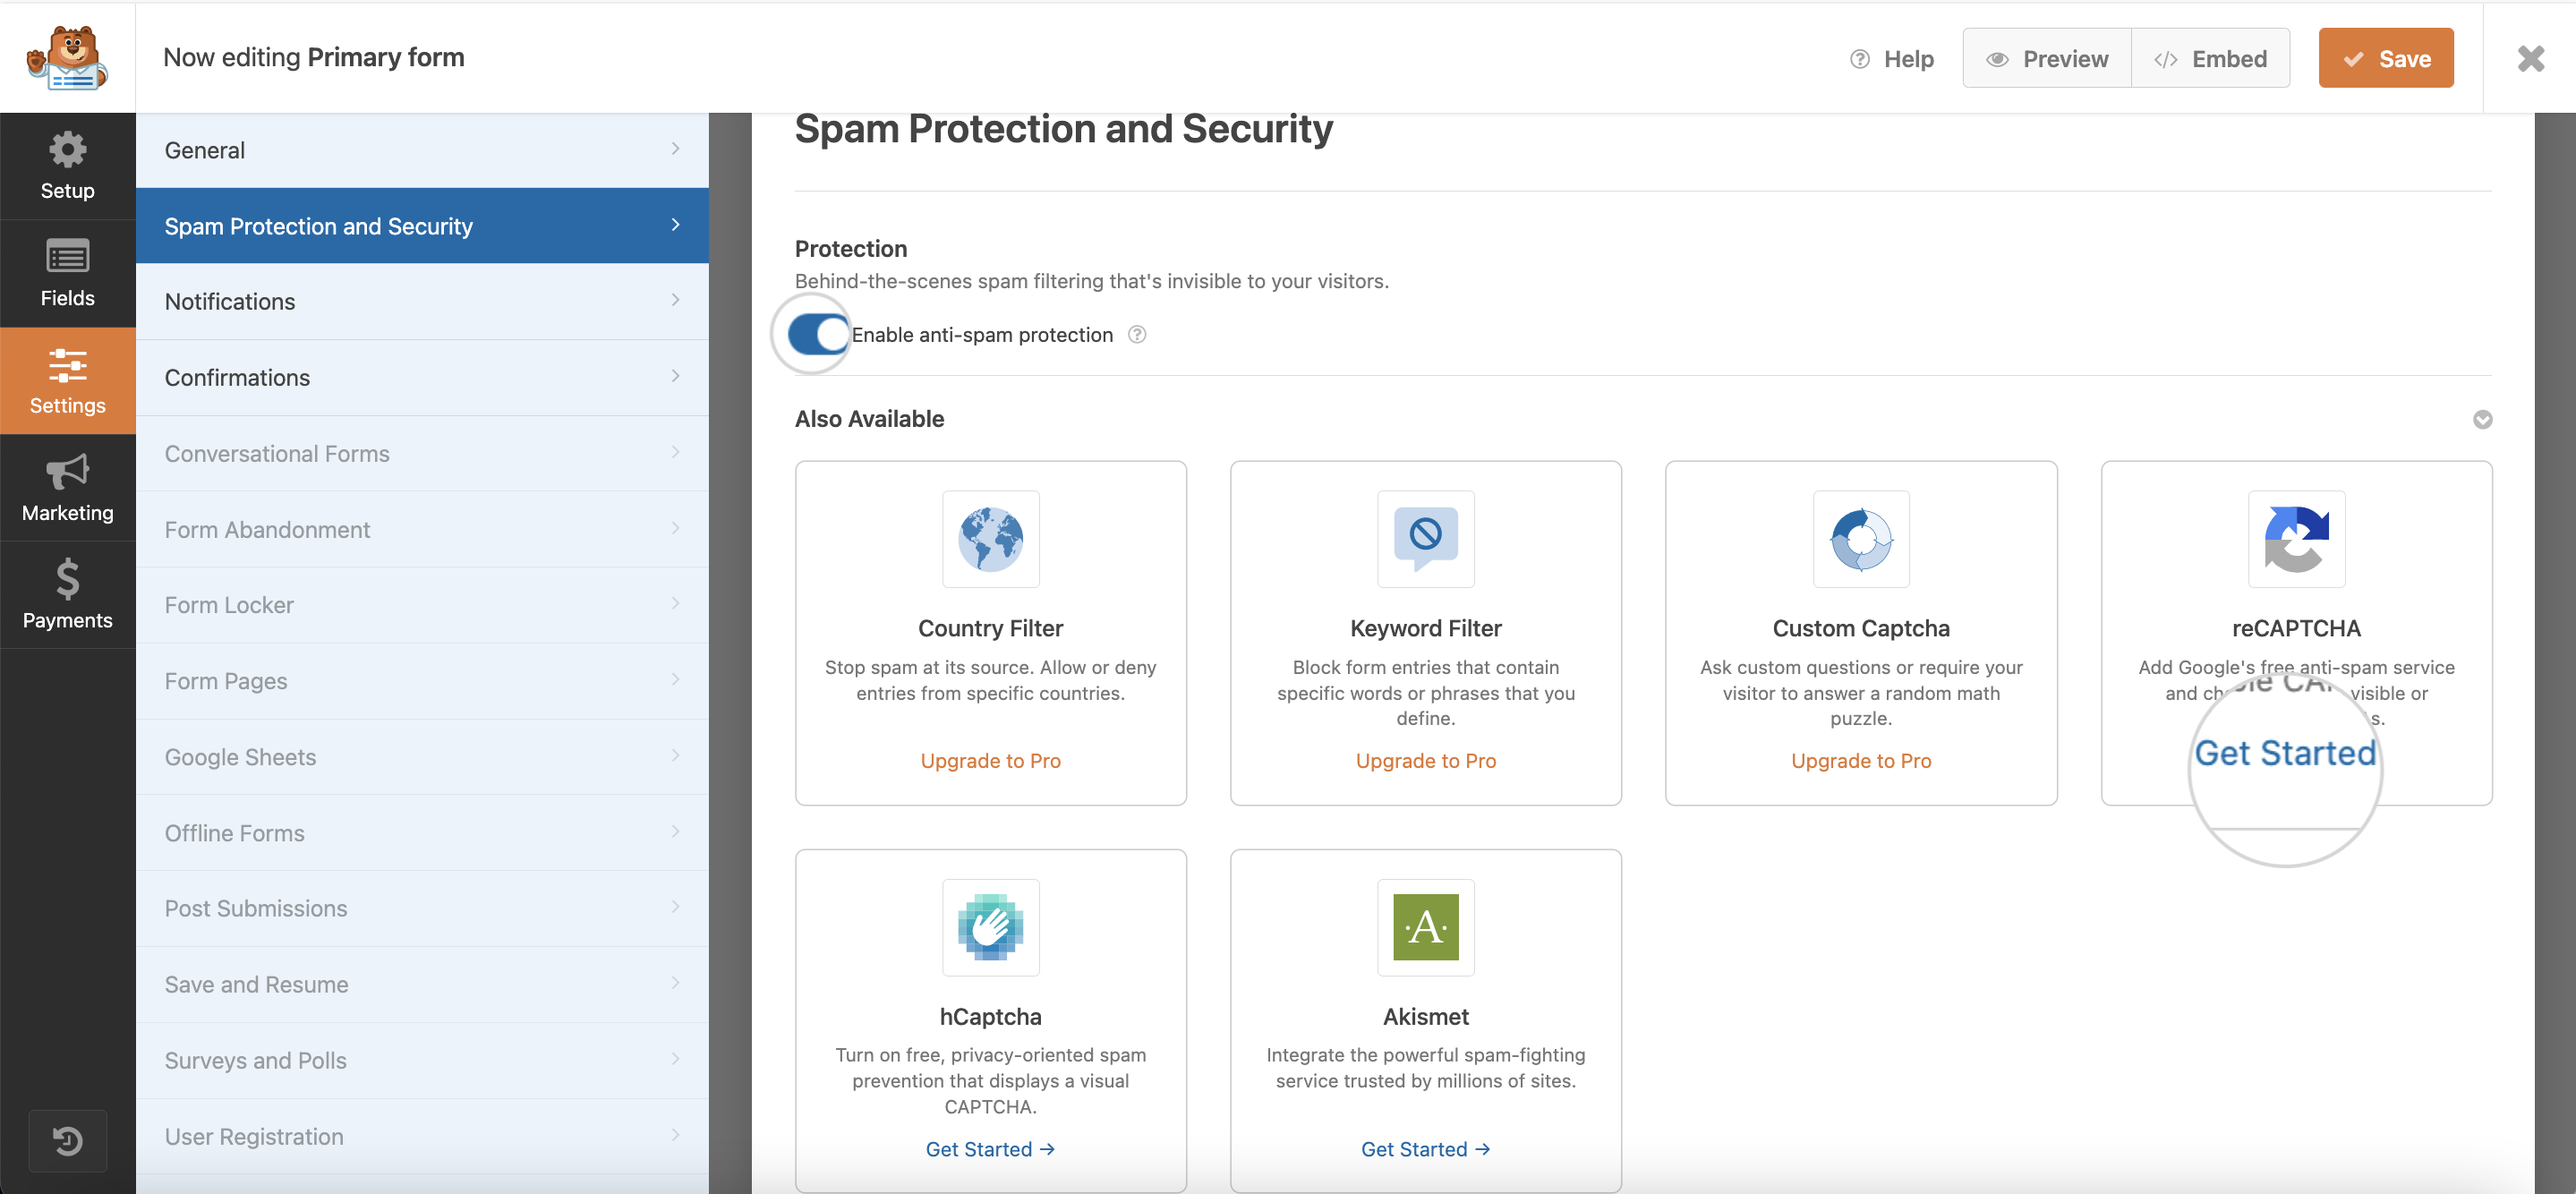Open Form Locker settings
The image size is (2576, 1194).
coord(422,605)
